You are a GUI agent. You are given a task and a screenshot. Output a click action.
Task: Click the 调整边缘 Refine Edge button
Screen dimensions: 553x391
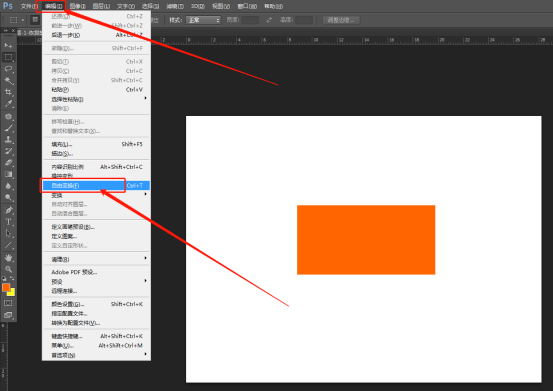[341, 20]
